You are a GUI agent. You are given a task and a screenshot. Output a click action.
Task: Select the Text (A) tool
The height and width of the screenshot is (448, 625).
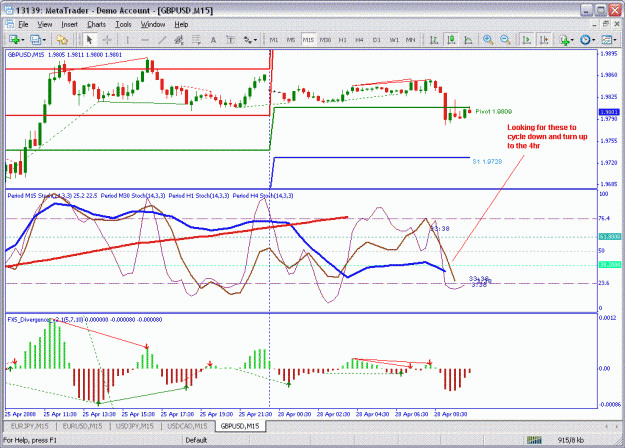point(213,39)
